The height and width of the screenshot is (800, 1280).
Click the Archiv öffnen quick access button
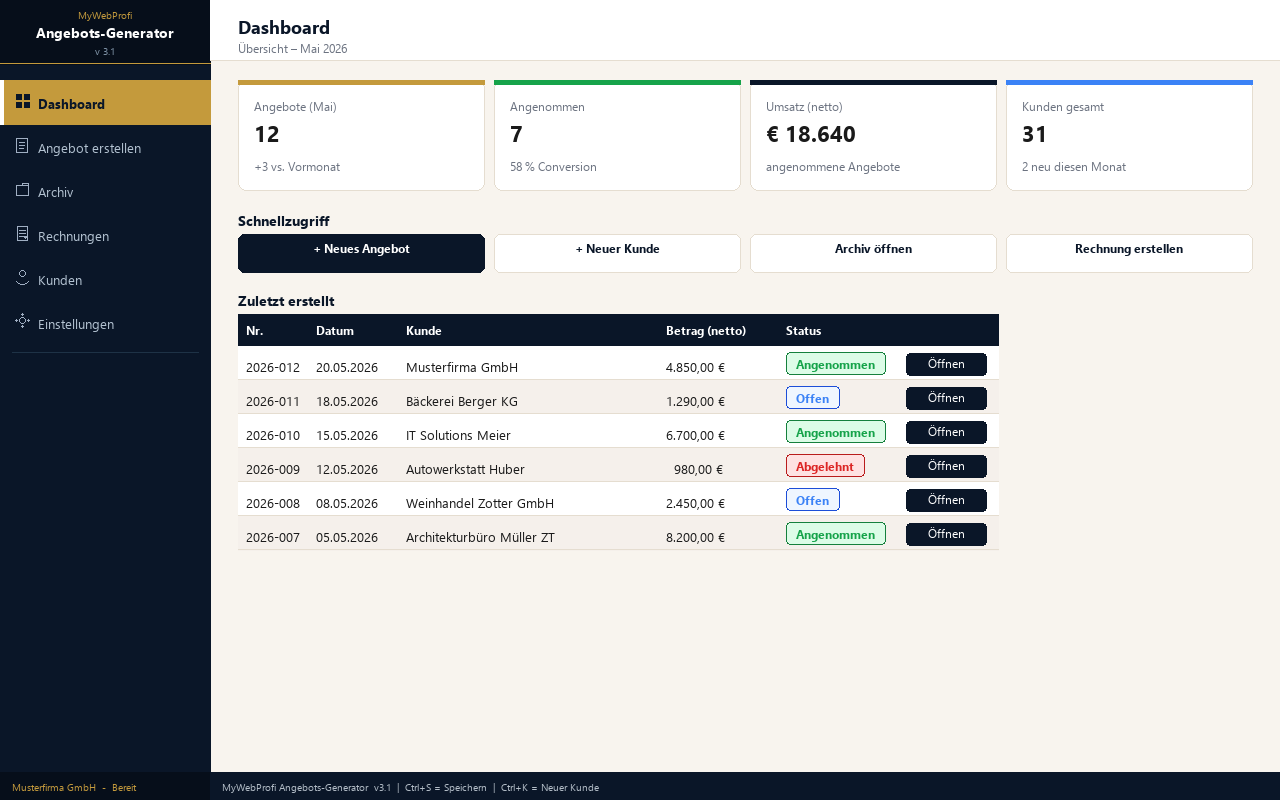click(x=873, y=253)
